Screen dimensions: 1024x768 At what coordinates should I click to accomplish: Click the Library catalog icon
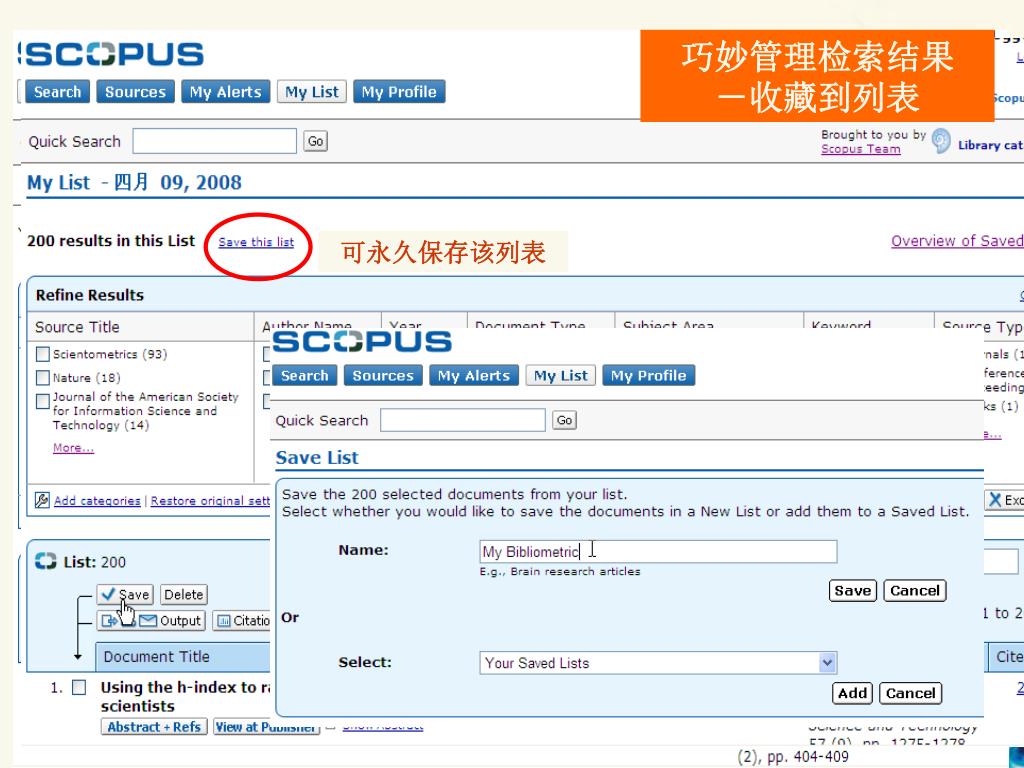(x=941, y=141)
